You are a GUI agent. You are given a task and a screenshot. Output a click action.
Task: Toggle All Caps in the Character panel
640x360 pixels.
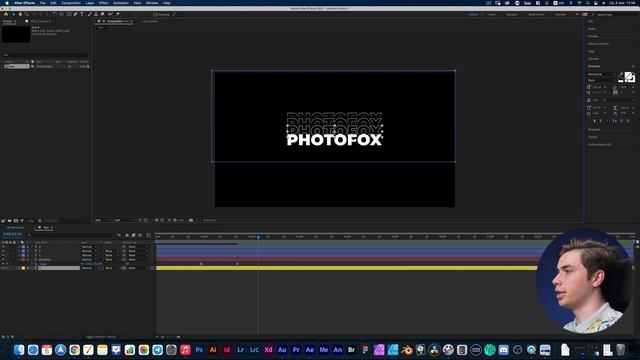(608, 121)
